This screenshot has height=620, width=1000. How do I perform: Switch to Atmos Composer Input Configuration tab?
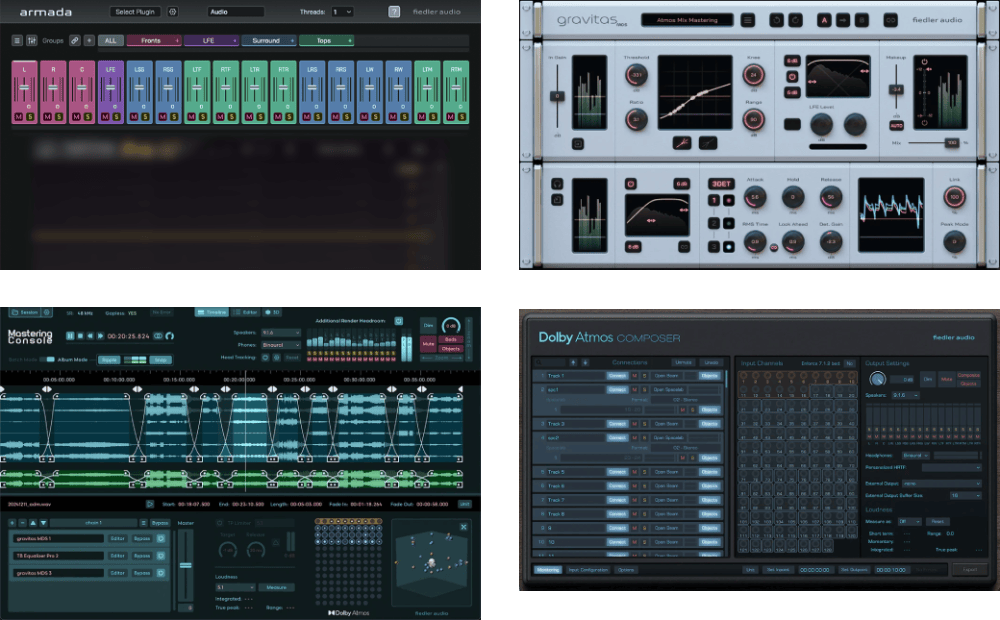(x=588, y=570)
